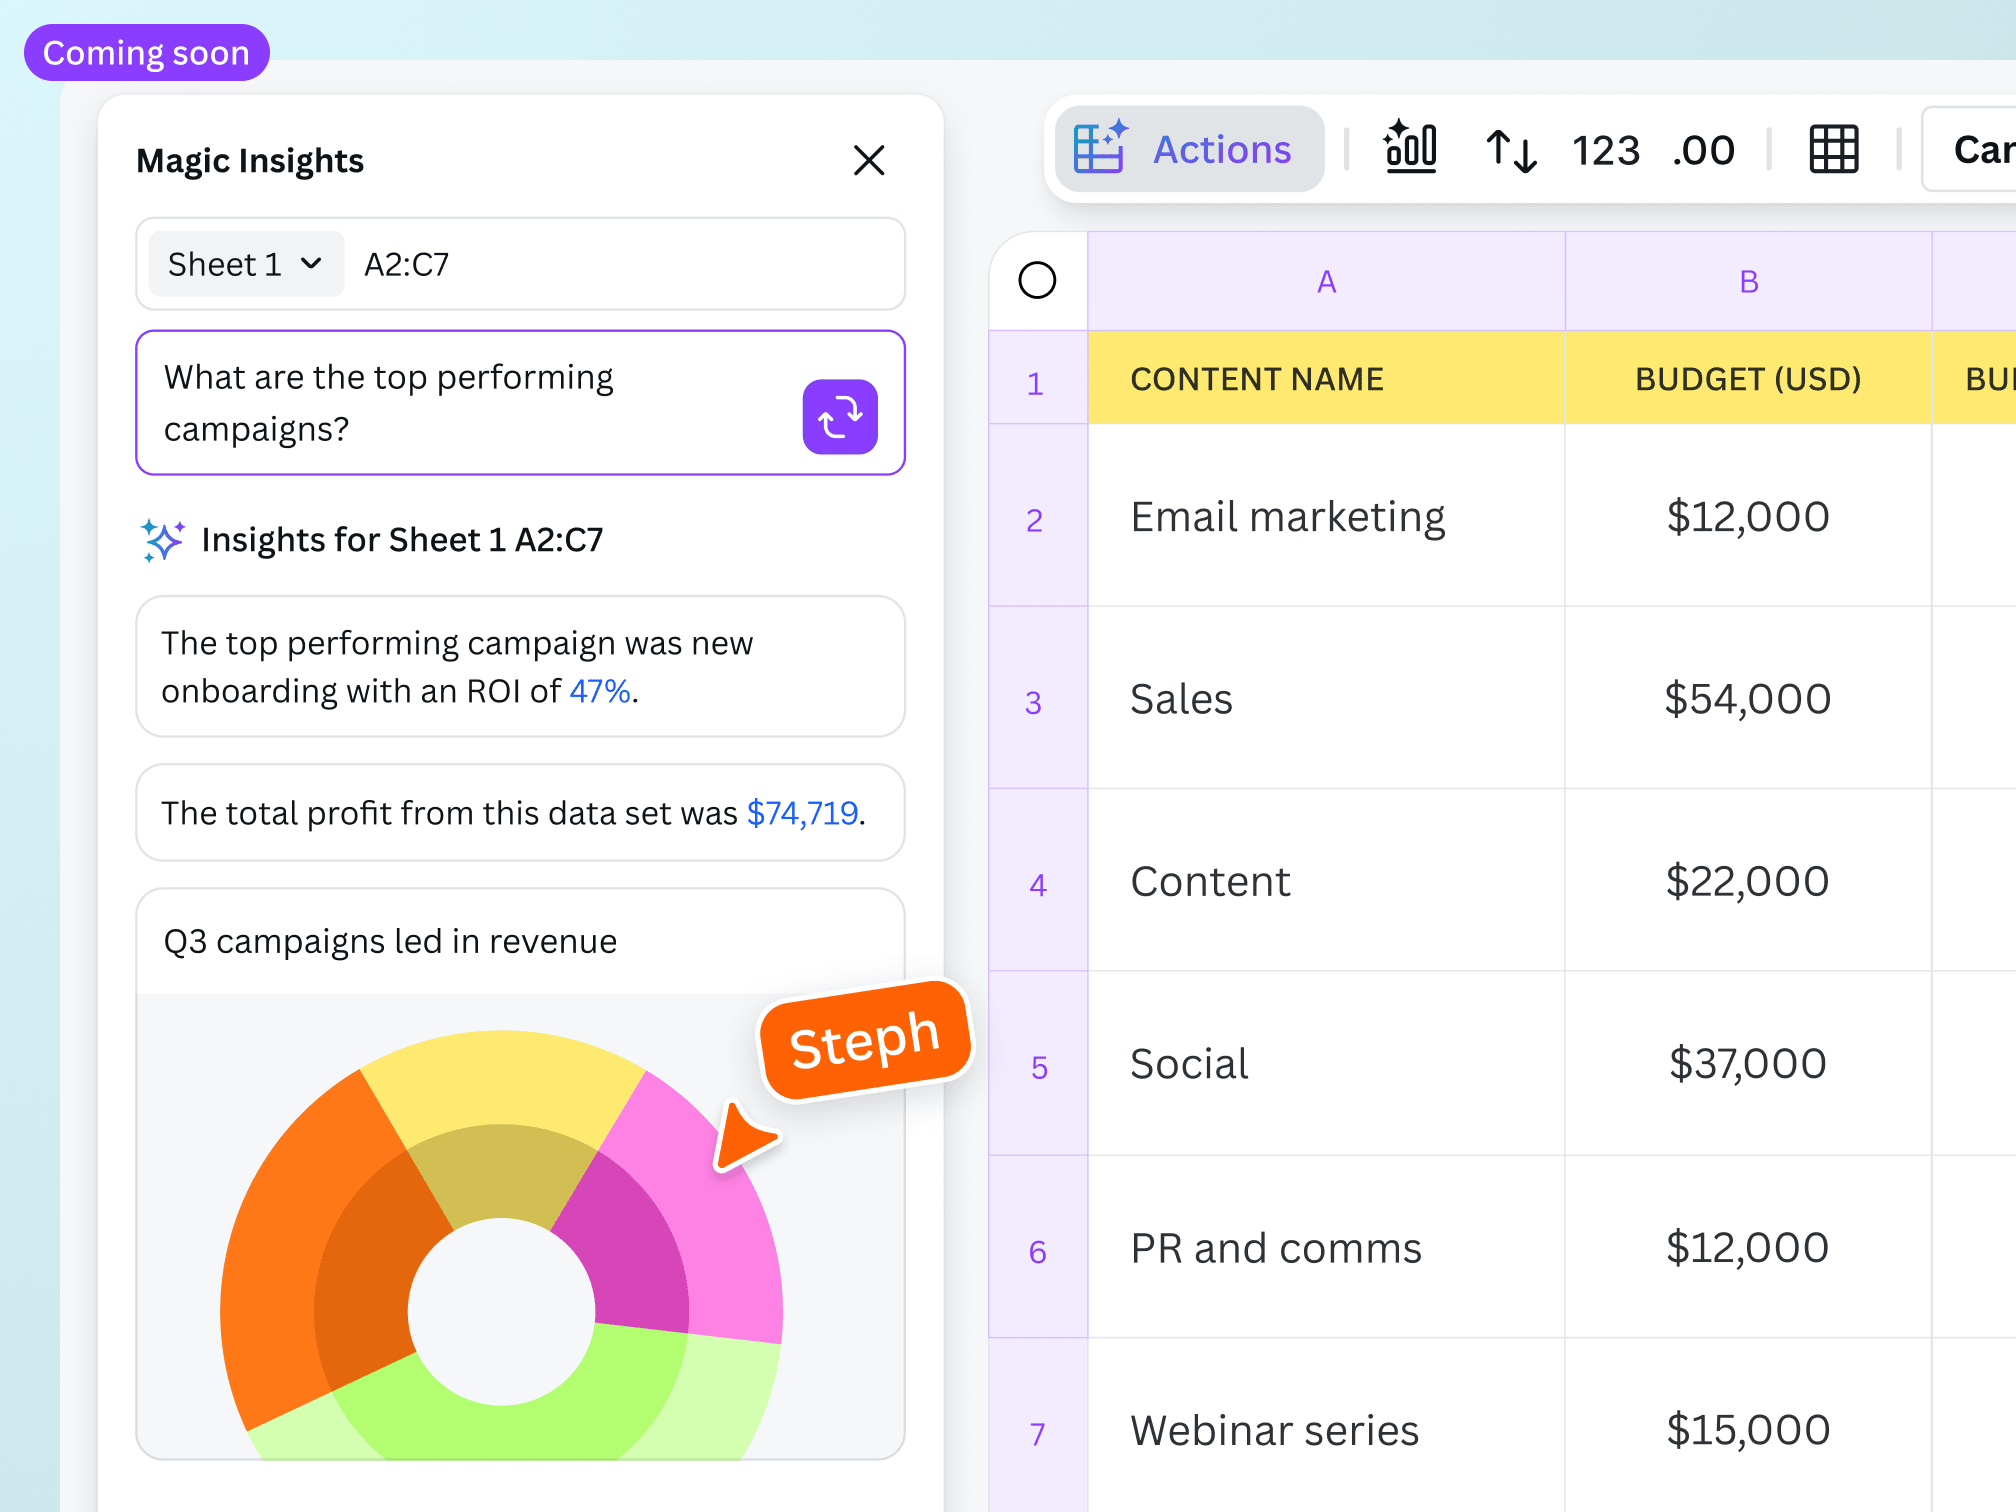Screen dimensions: 2016x1512
Task: Click the sparkle icon beside Insights for Sheet 1
Action: (163, 540)
